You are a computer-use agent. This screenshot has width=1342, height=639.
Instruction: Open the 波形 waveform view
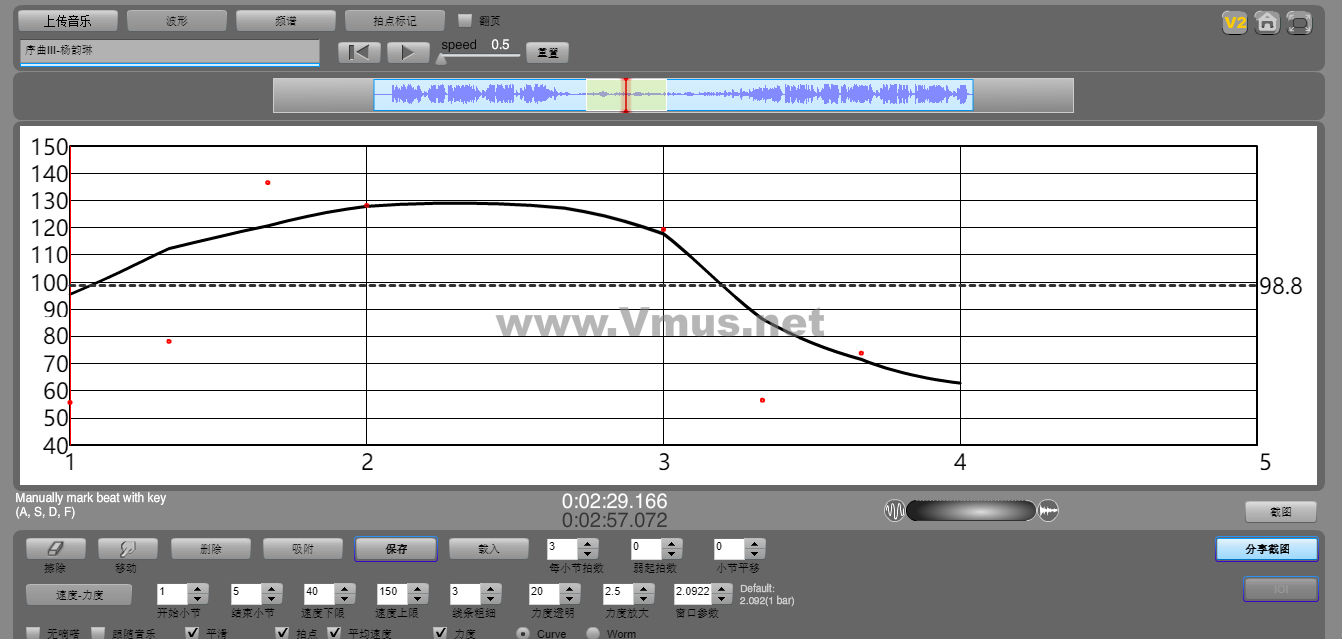click(x=177, y=20)
